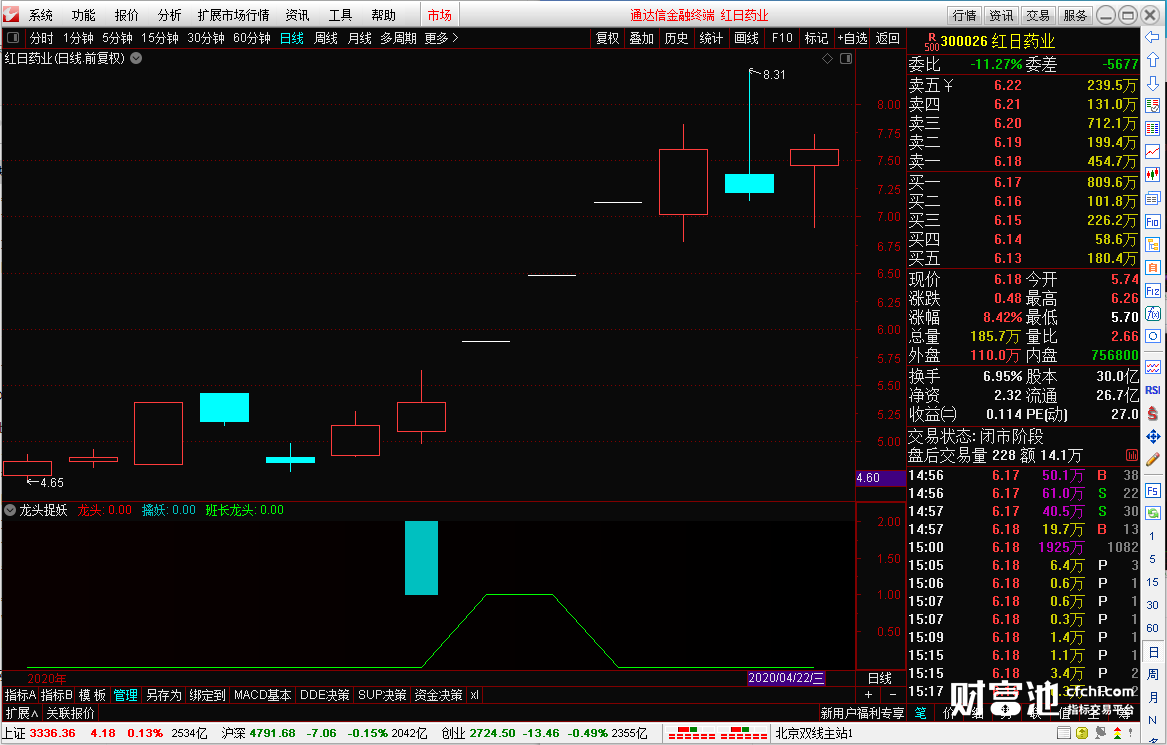Select 30-minute period in right sidebar
This screenshot has width=1167, height=745.
point(1153,605)
